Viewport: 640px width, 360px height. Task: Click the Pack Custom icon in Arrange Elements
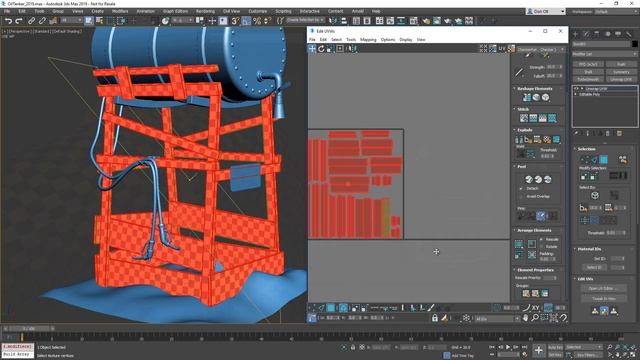coord(518,244)
